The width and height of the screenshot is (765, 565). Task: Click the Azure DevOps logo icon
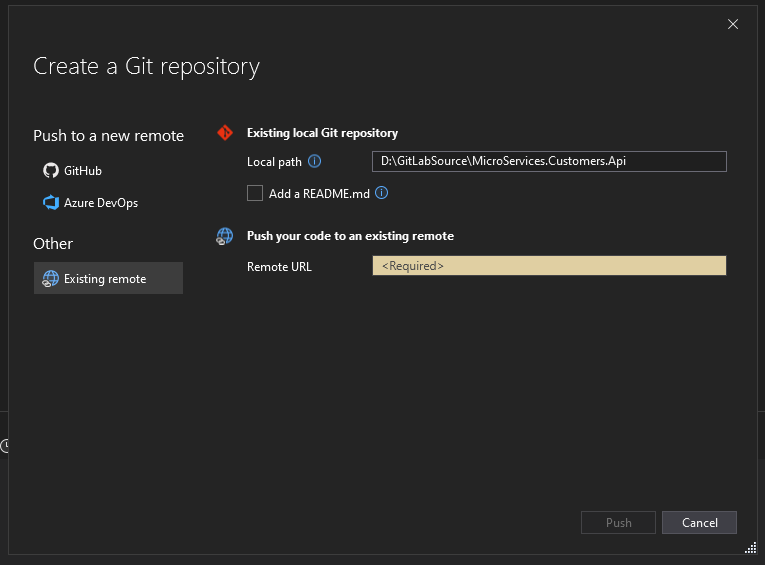[51, 202]
